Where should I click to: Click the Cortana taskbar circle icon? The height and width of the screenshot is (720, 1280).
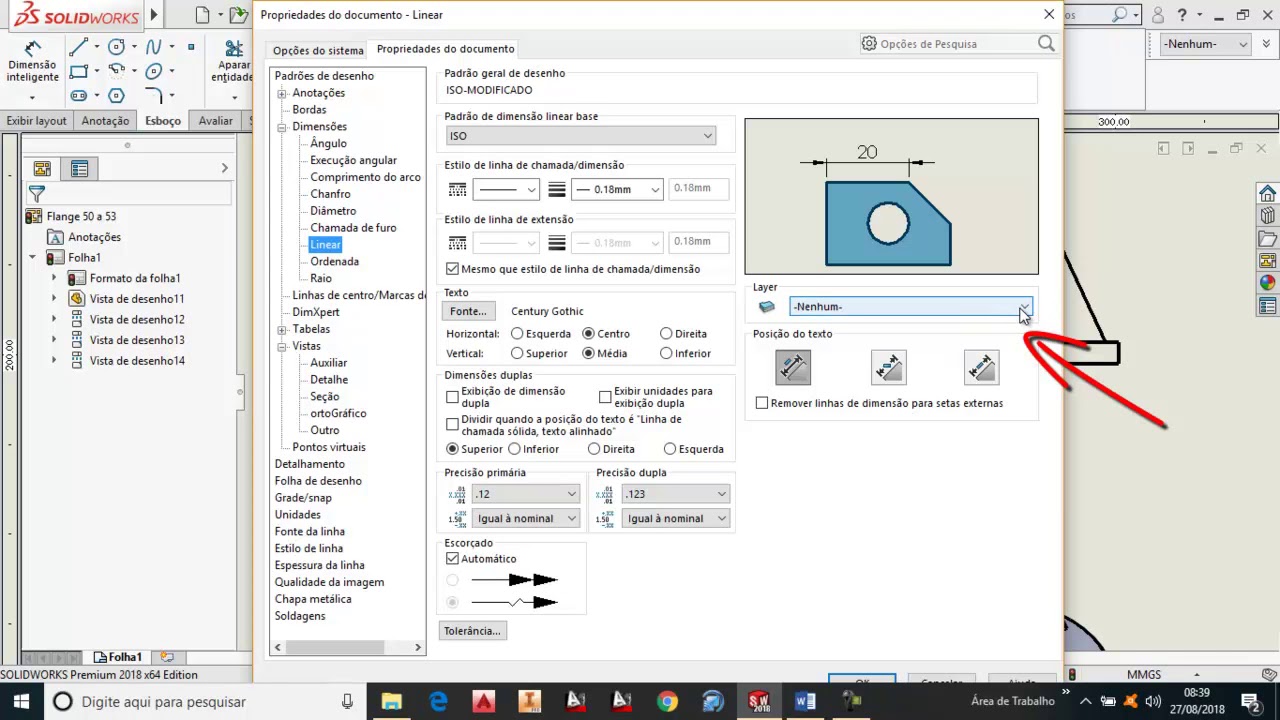coord(62,701)
